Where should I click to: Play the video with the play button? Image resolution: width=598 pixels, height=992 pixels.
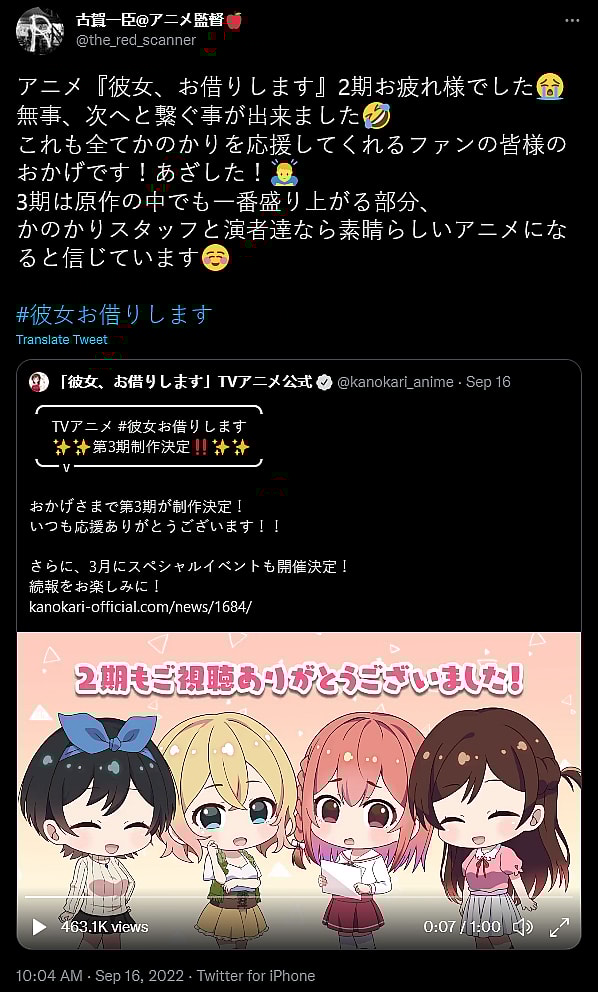(39, 927)
